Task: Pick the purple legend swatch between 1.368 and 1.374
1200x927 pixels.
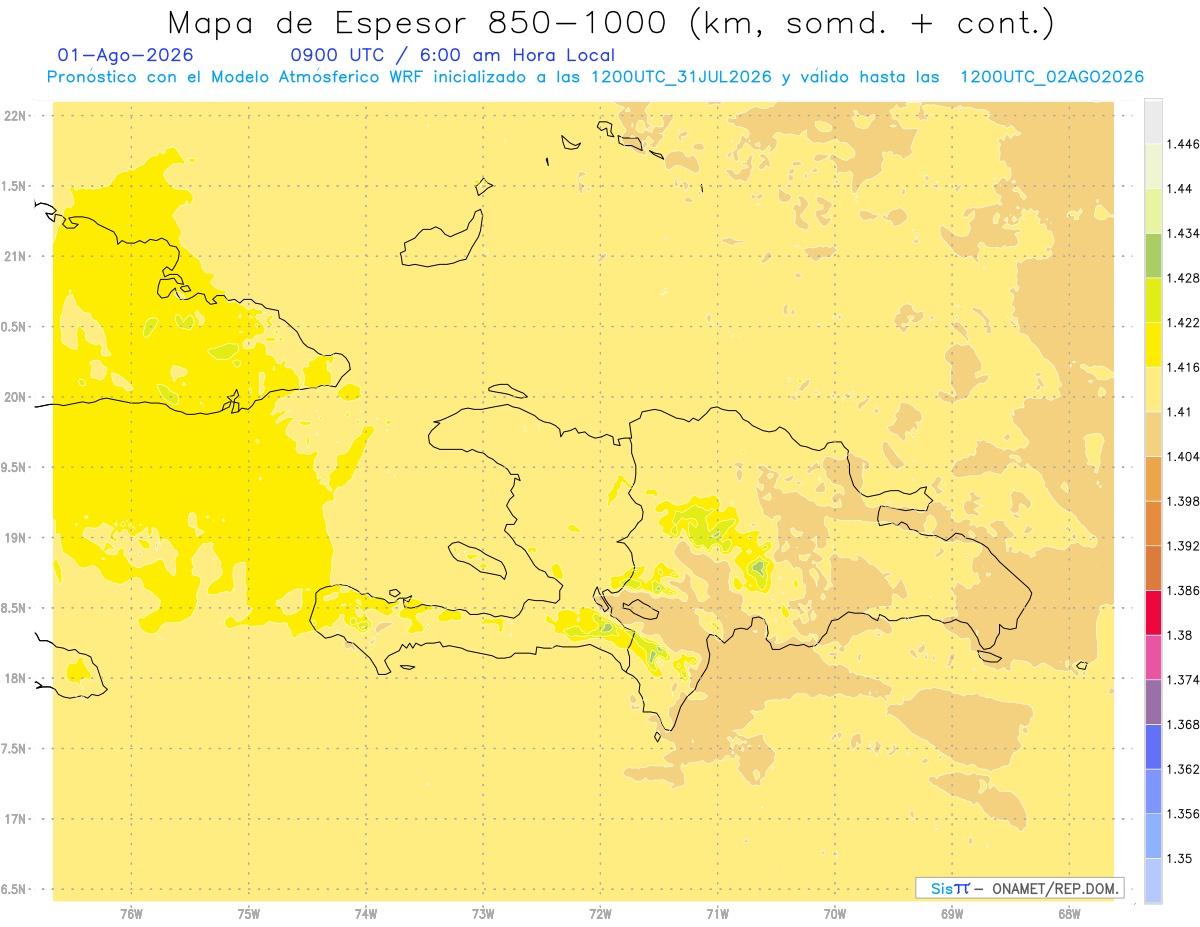Action: click(1153, 702)
